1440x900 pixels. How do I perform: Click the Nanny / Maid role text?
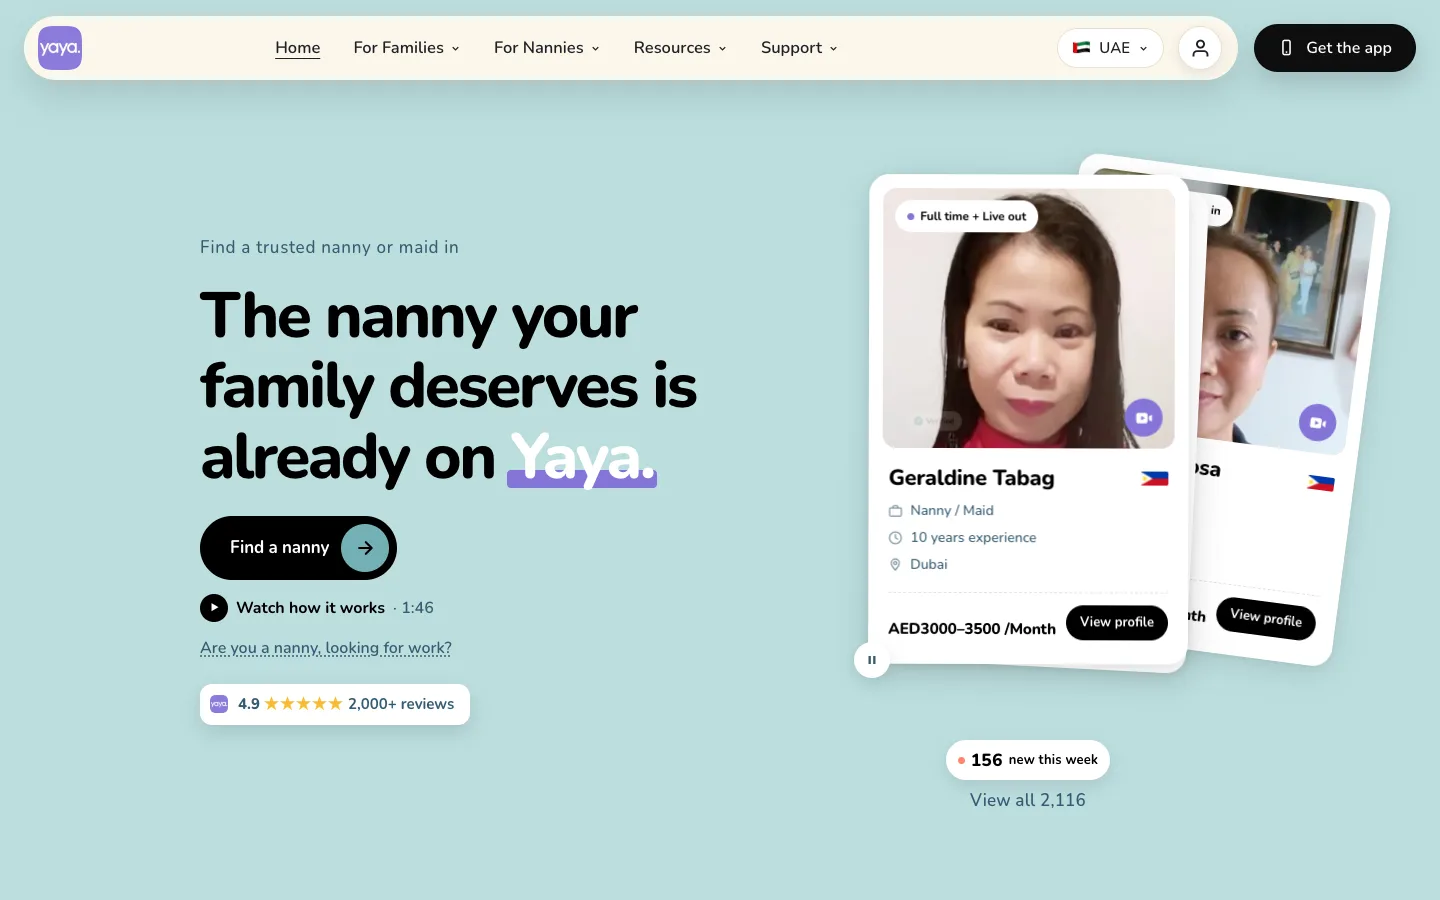pyautogui.click(x=952, y=511)
